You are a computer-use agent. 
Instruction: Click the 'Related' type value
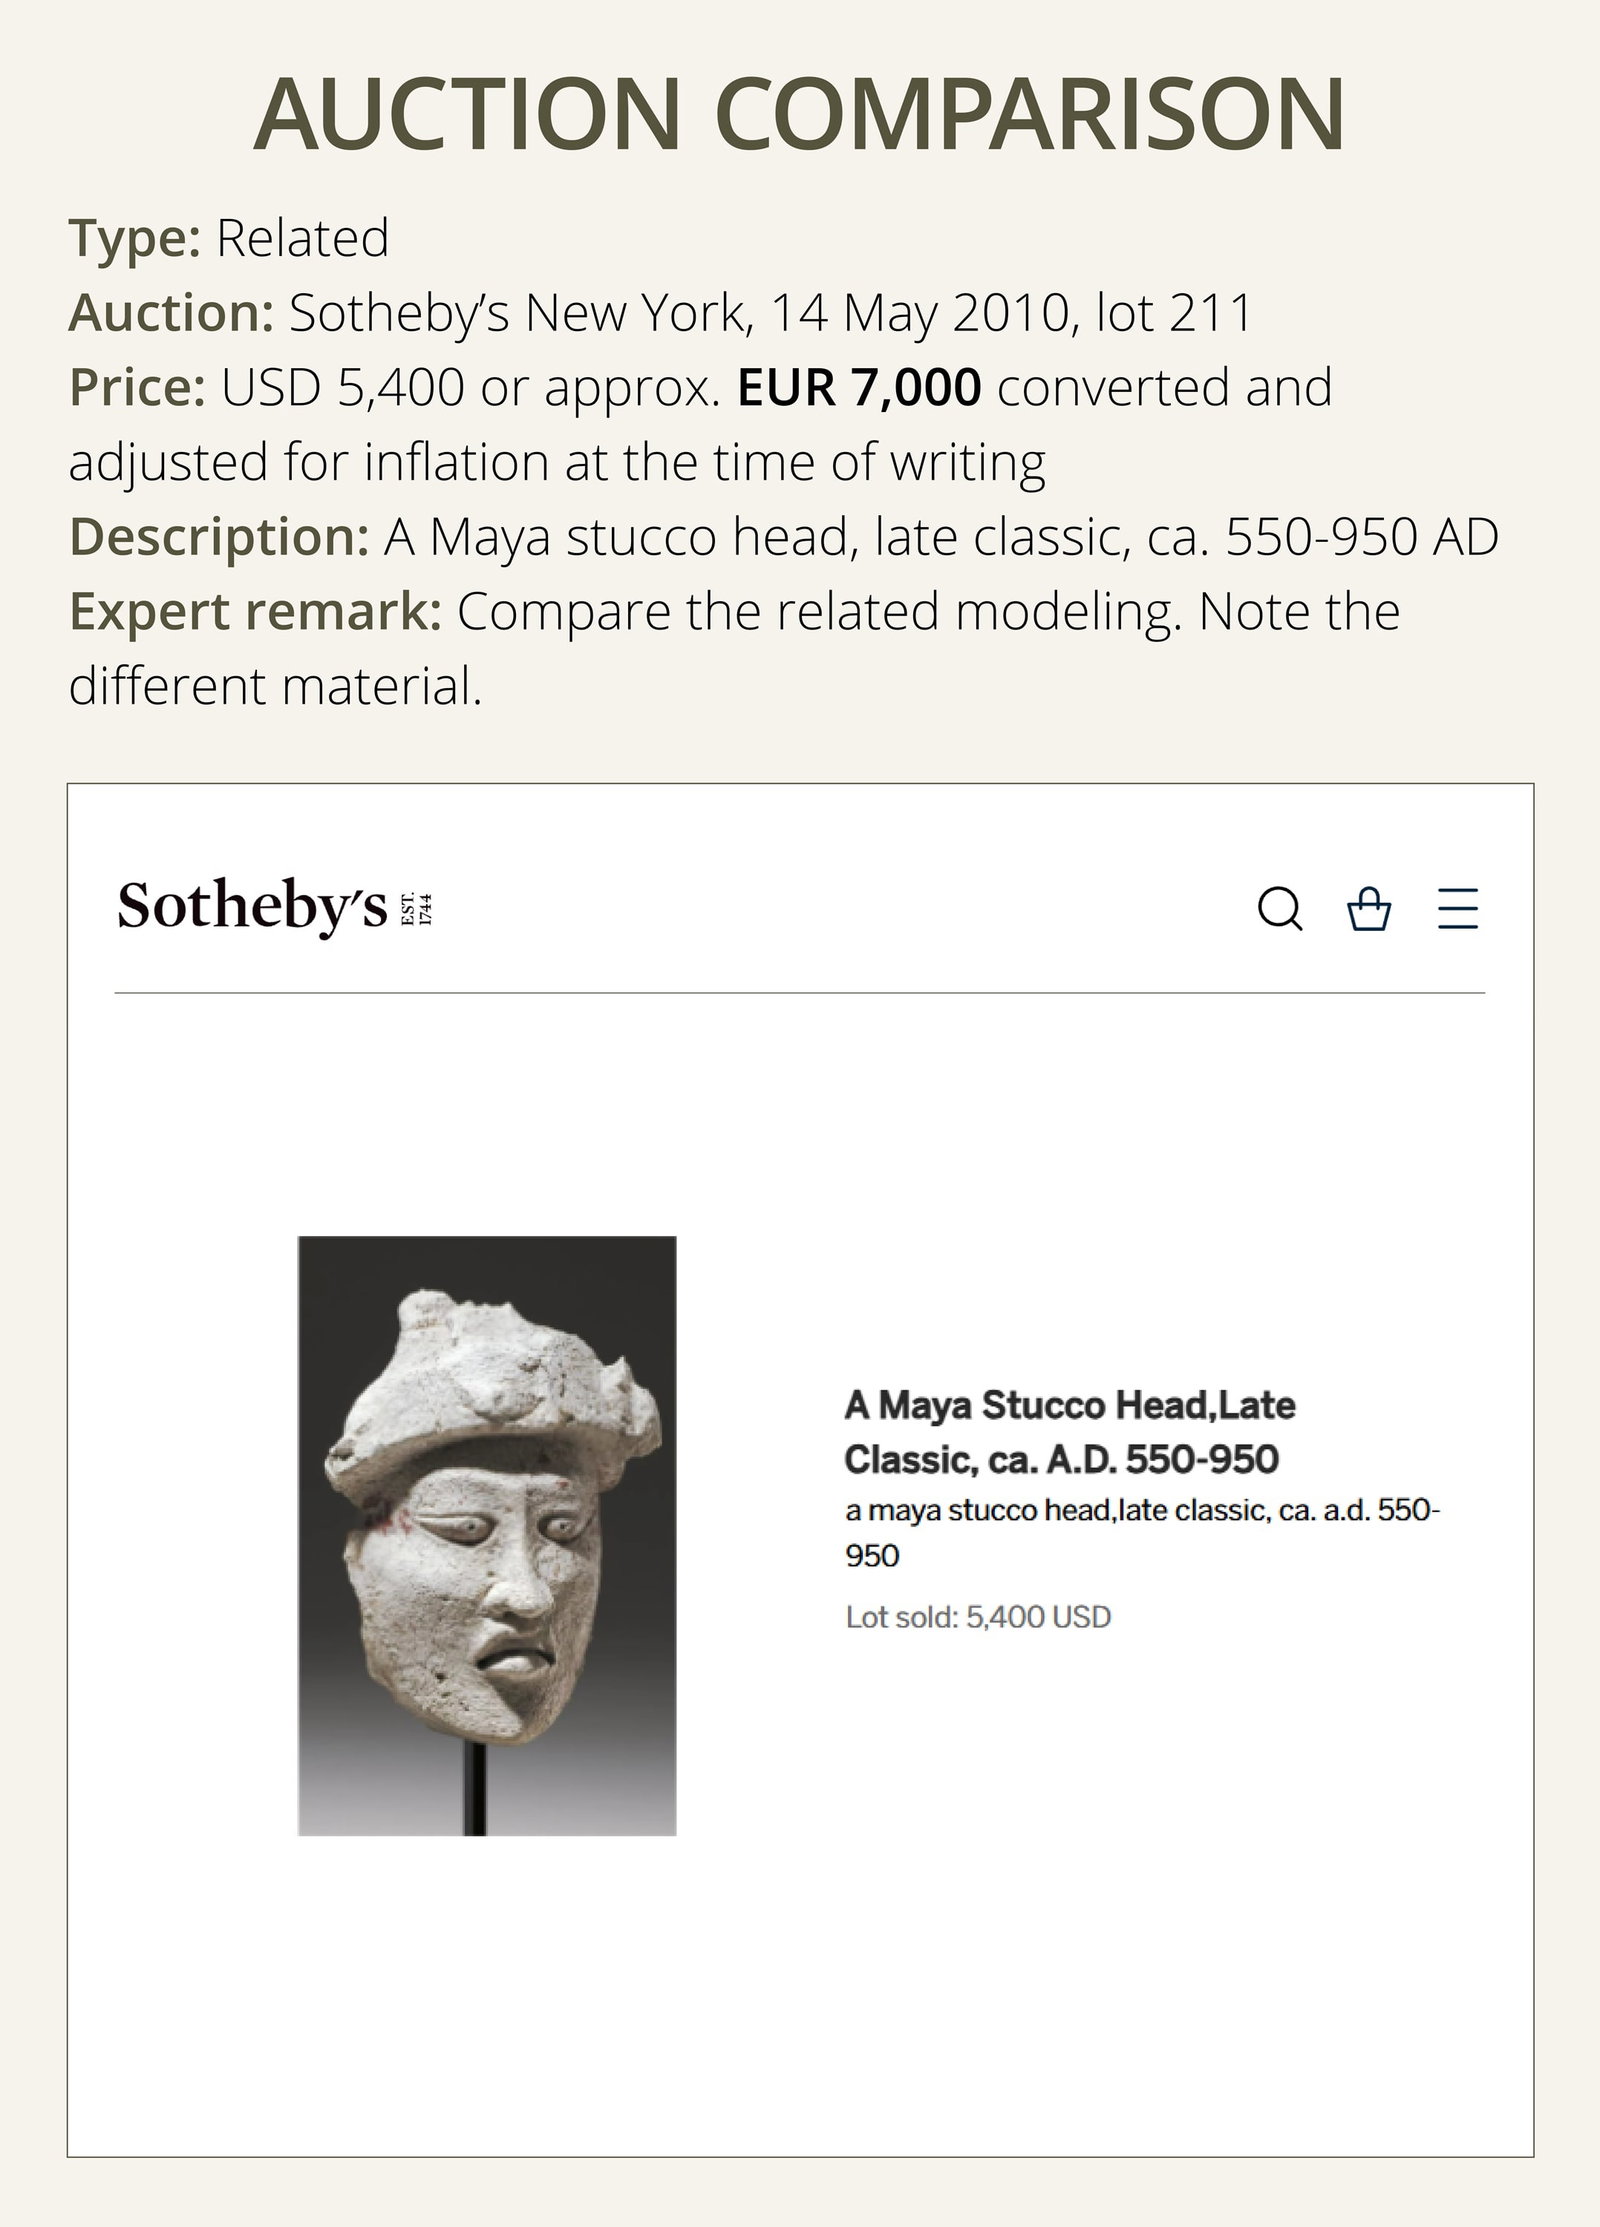click(x=303, y=238)
